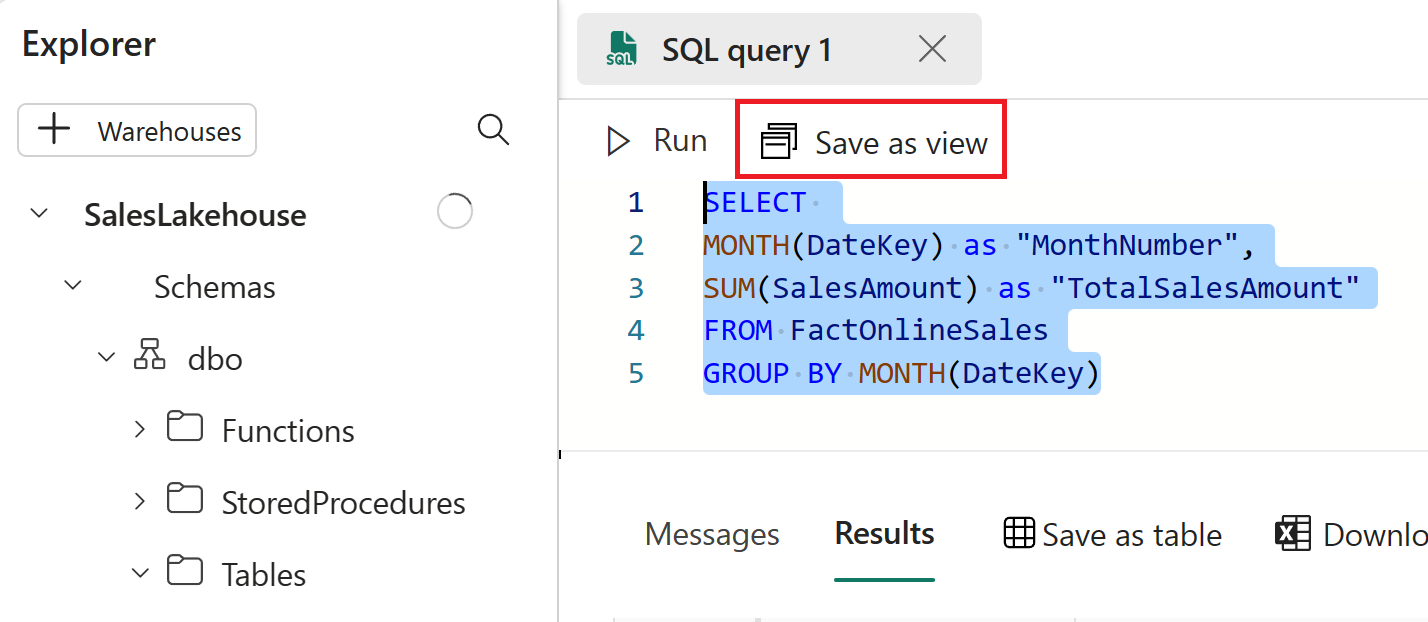Select the SalesLakehouse tree item

pos(196,215)
